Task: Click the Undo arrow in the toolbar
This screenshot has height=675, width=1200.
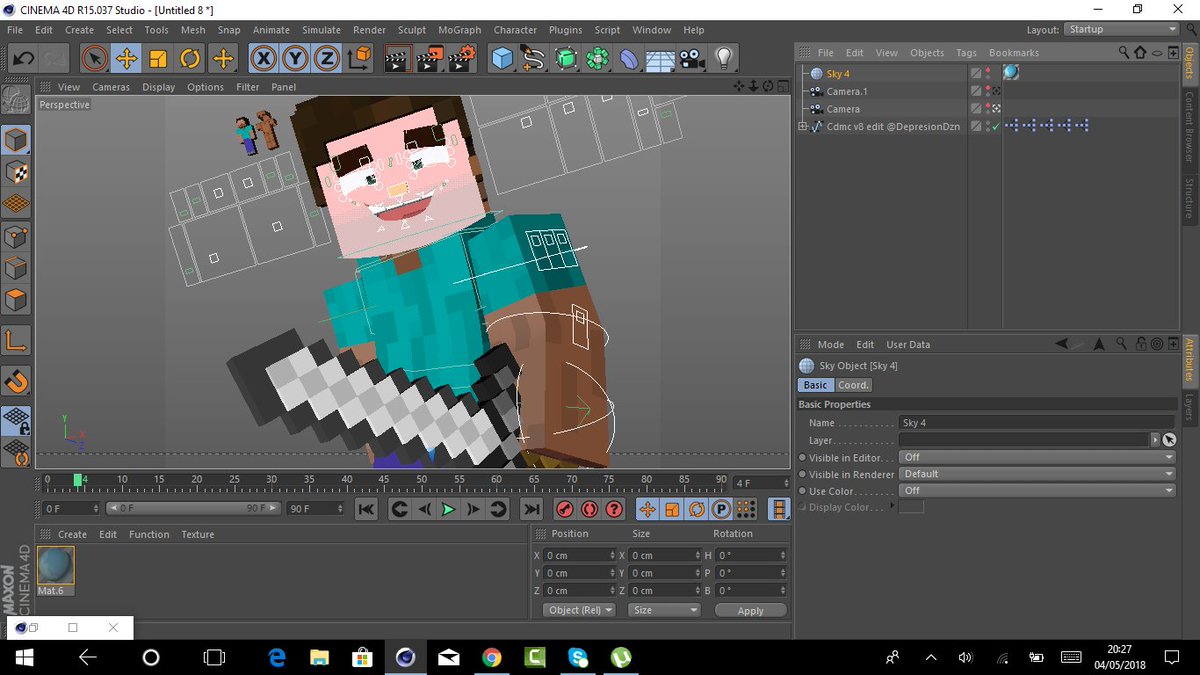Action: click(x=22, y=58)
